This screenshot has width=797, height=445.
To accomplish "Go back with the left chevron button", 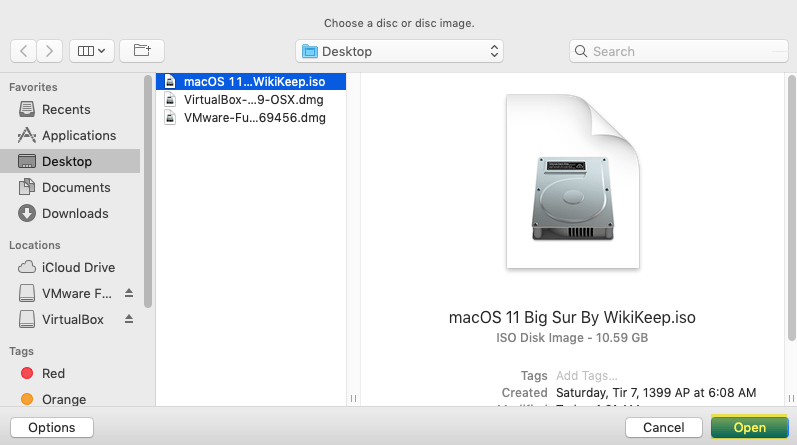I will [x=23, y=51].
